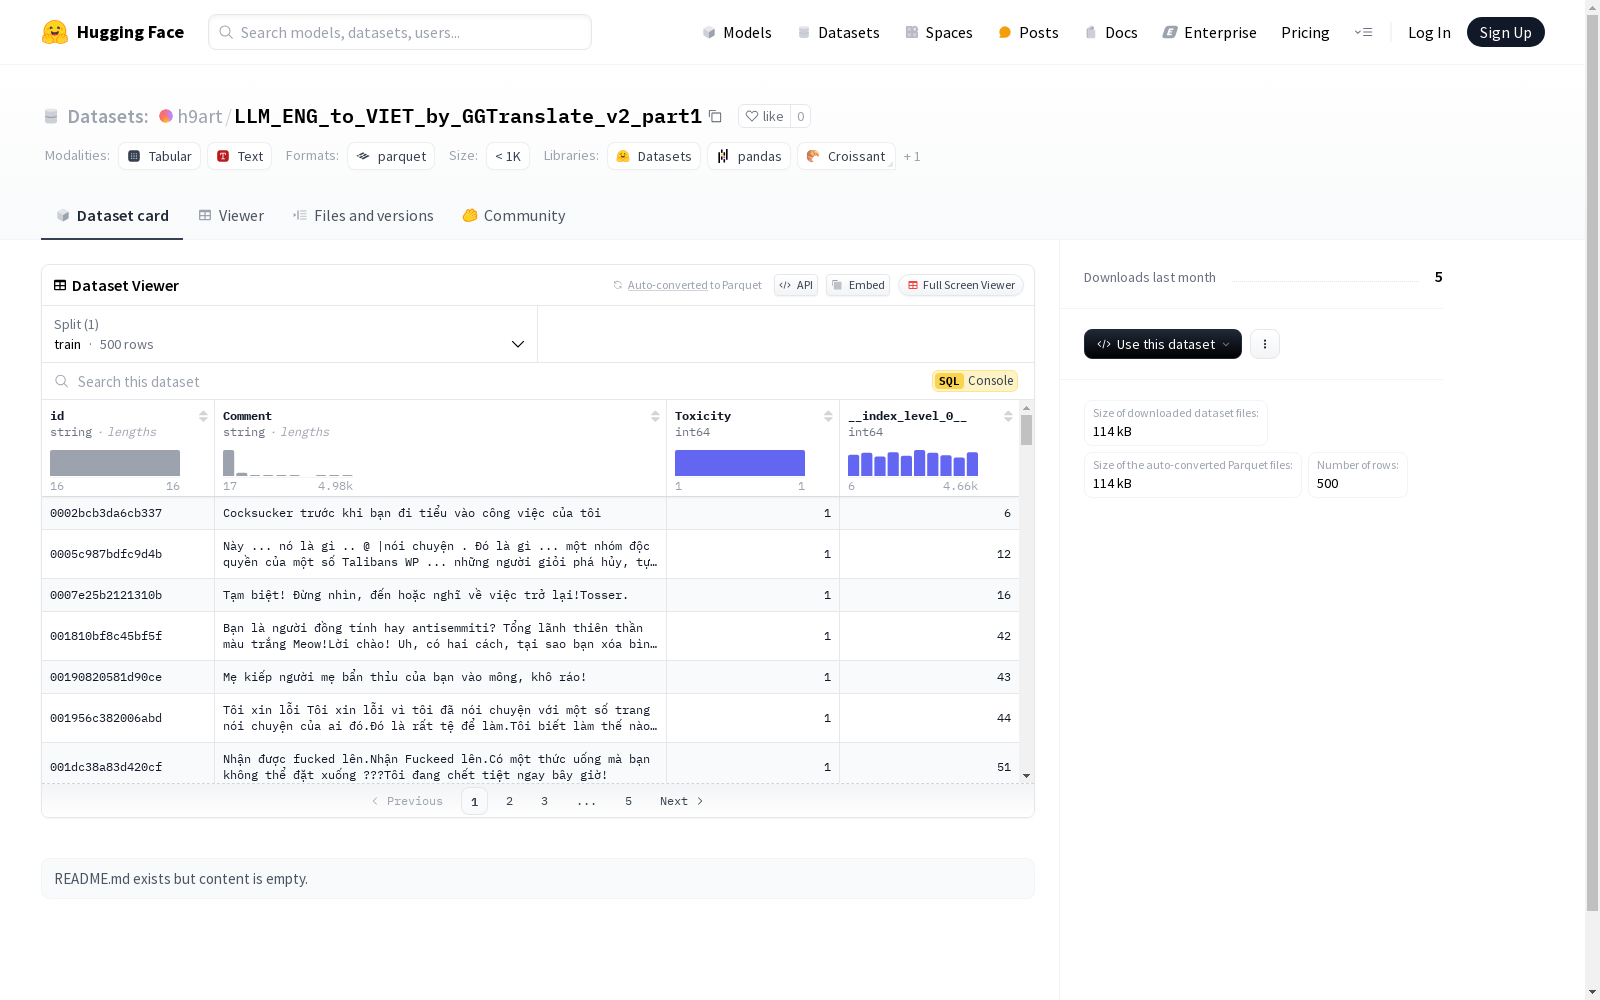The height and width of the screenshot is (1000, 1600).
Task: Select the parquet format tag
Action: [391, 156]
